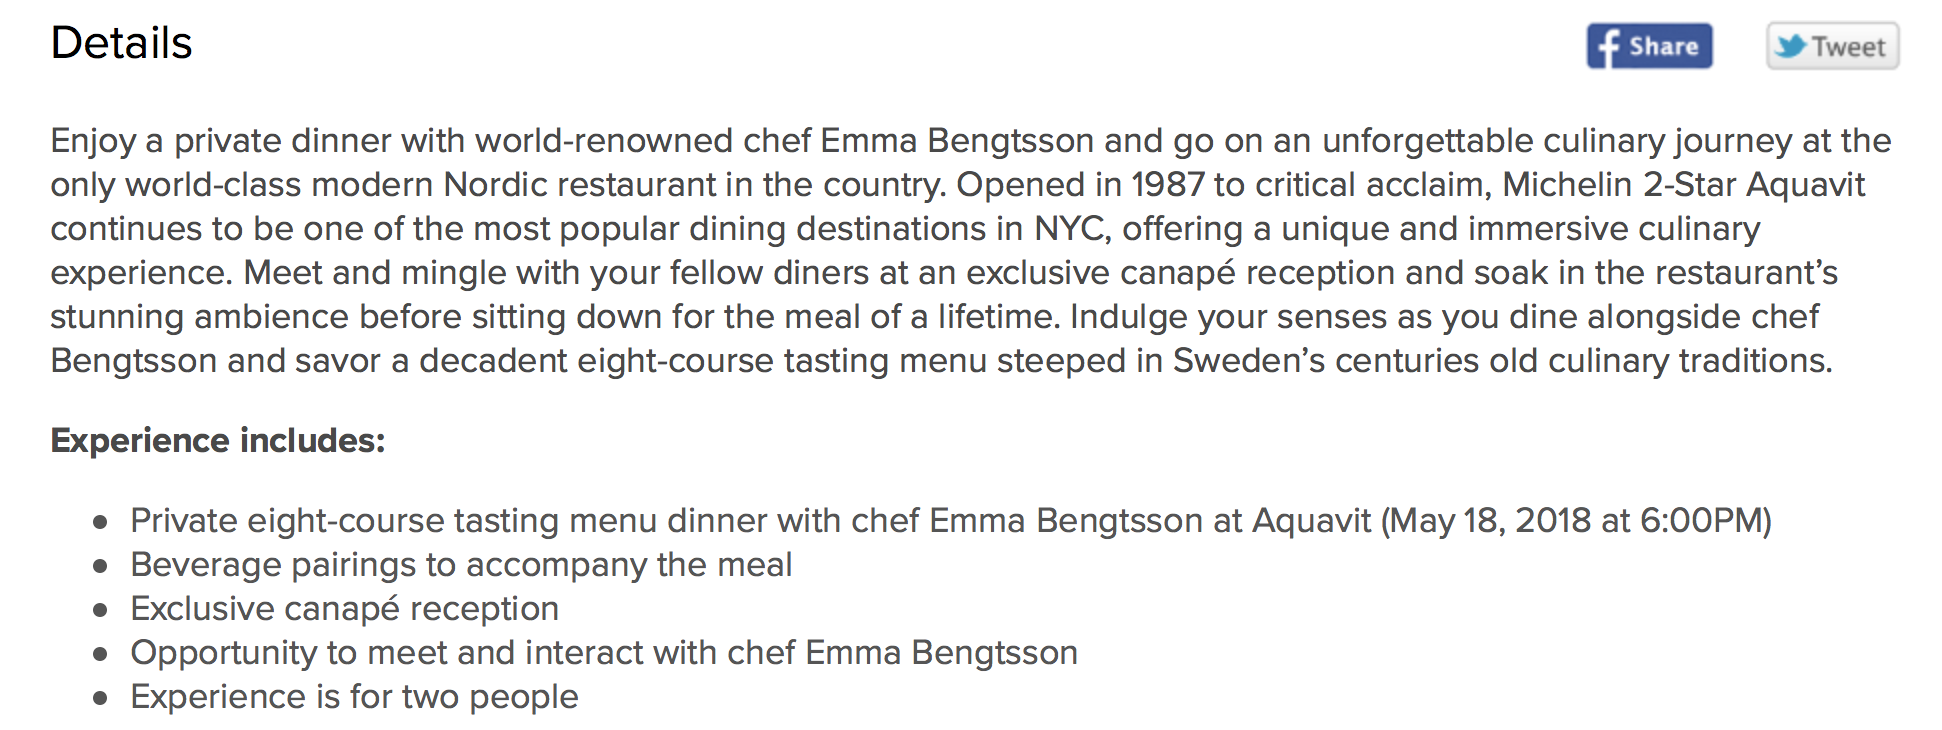Click the bullet dot before Opportunity to meet
The image size is (1942, 730).
coord(100,654)
